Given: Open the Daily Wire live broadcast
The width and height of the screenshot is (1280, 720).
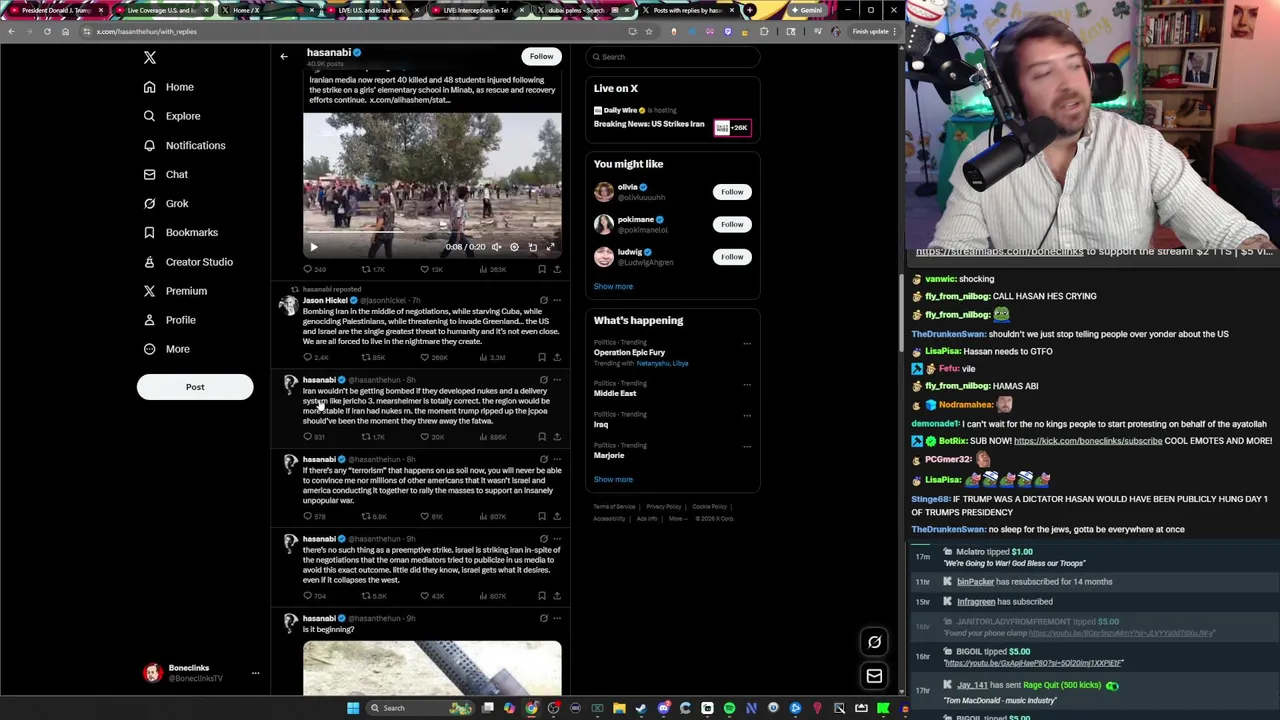Looking at the screenshot, I should tap(672, 118).
